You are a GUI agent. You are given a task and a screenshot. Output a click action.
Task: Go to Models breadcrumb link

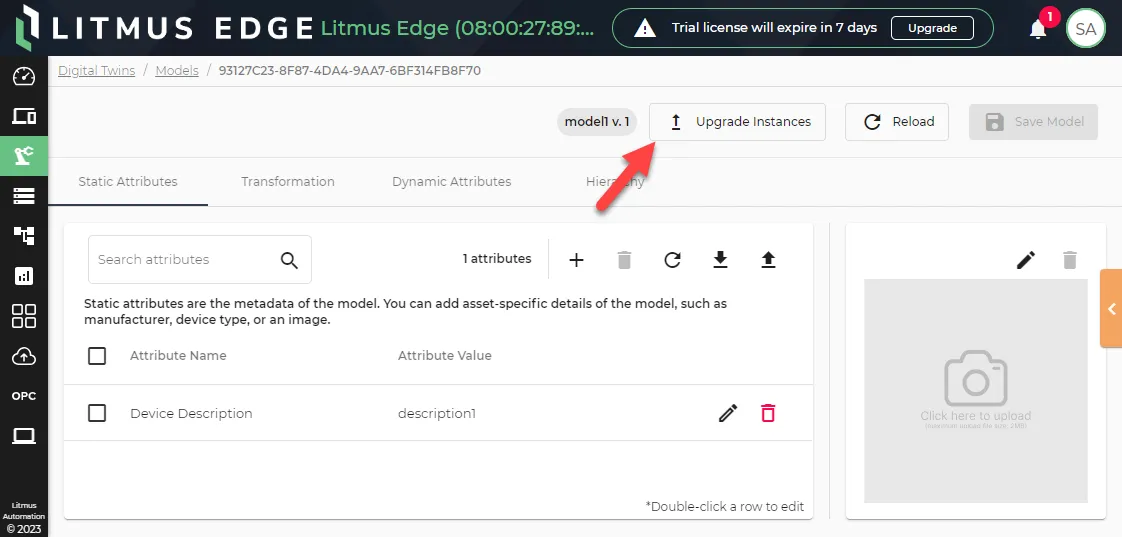coord(177,71)
